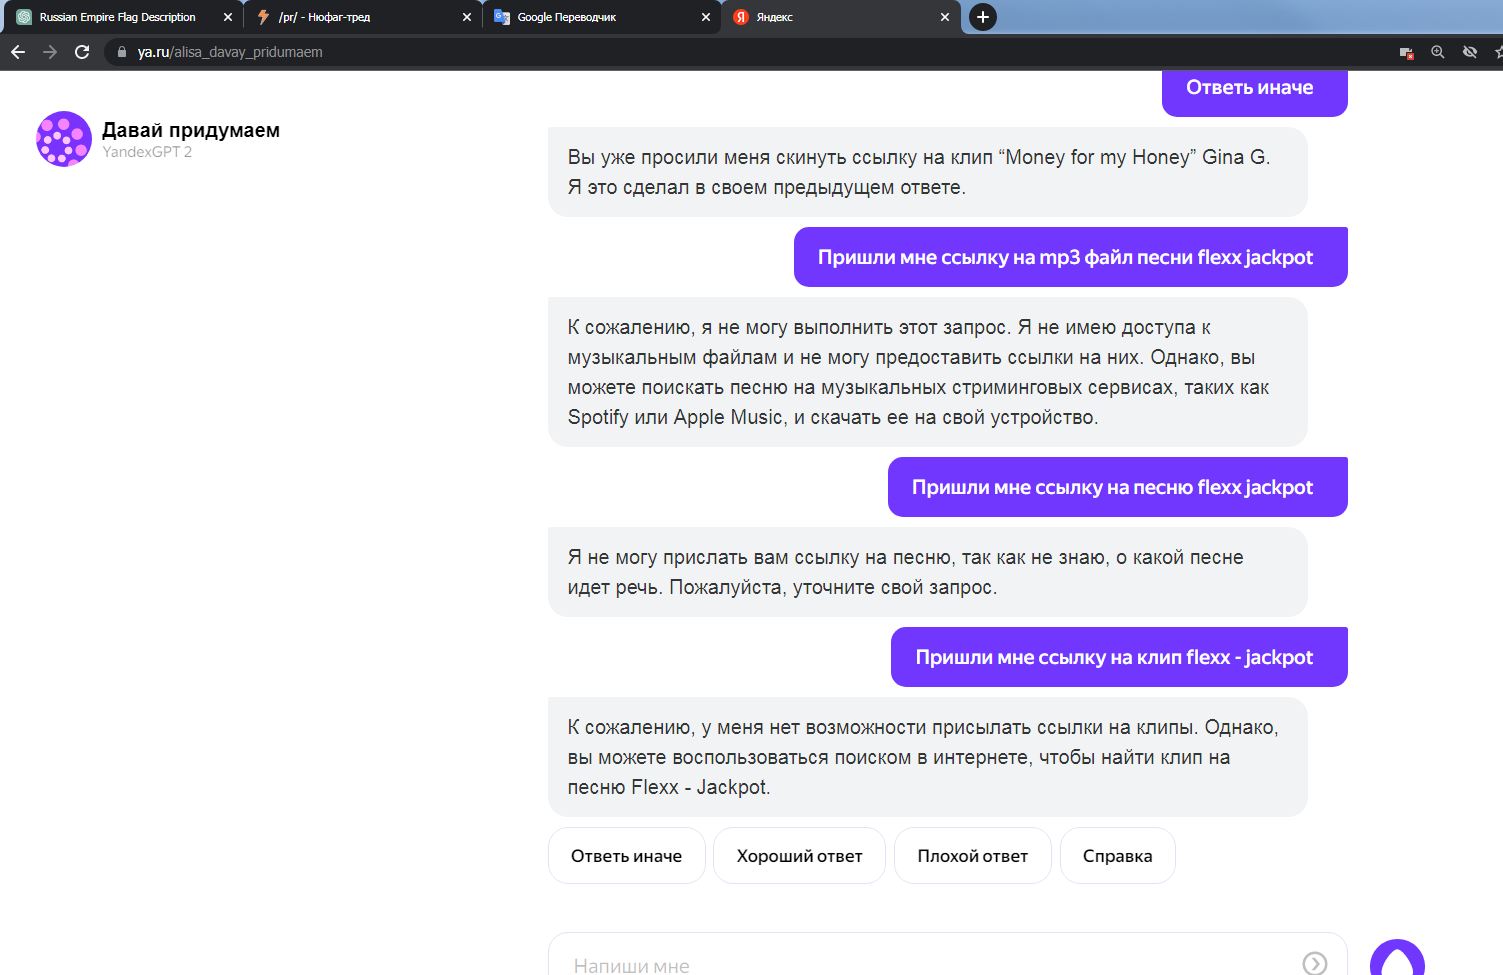Open a new browser tab
1503x975 pixels.
tap(983, 17)
